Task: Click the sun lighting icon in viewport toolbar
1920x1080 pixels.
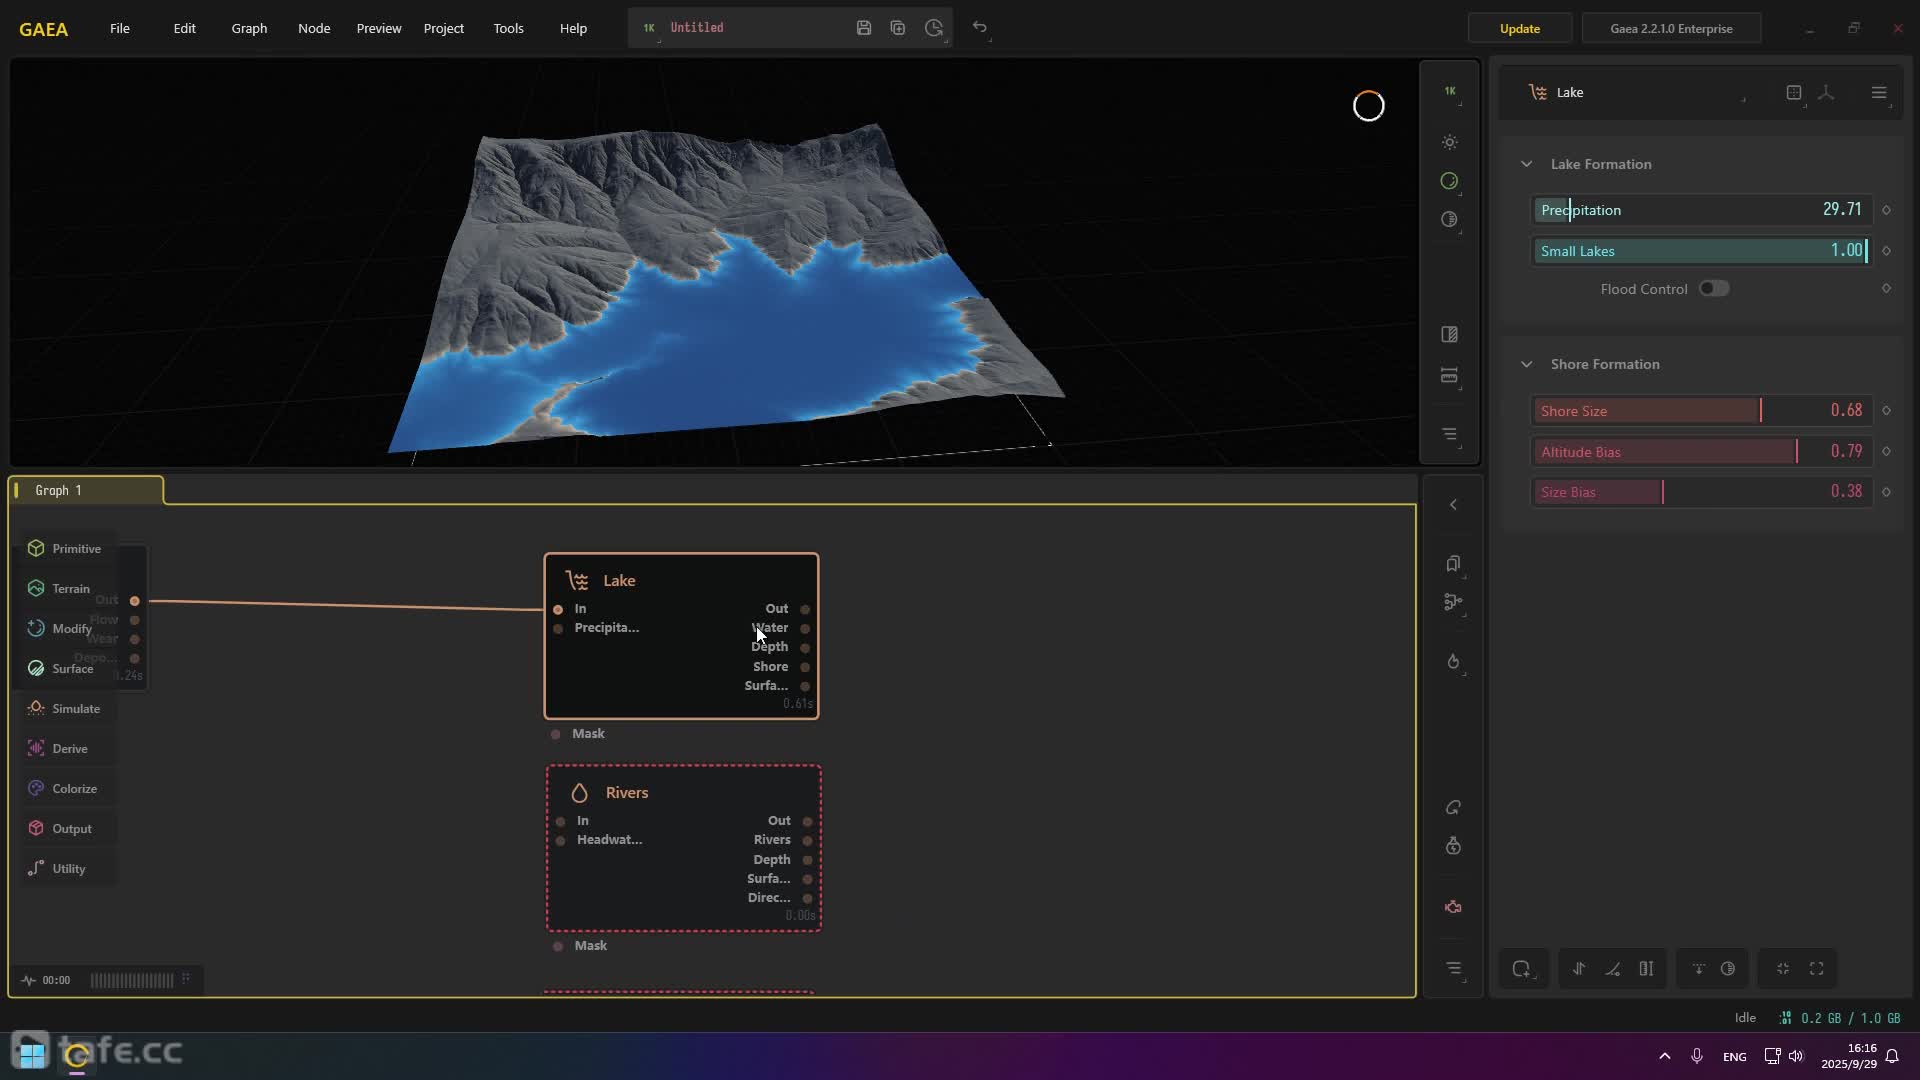Action: (1449, 143)
